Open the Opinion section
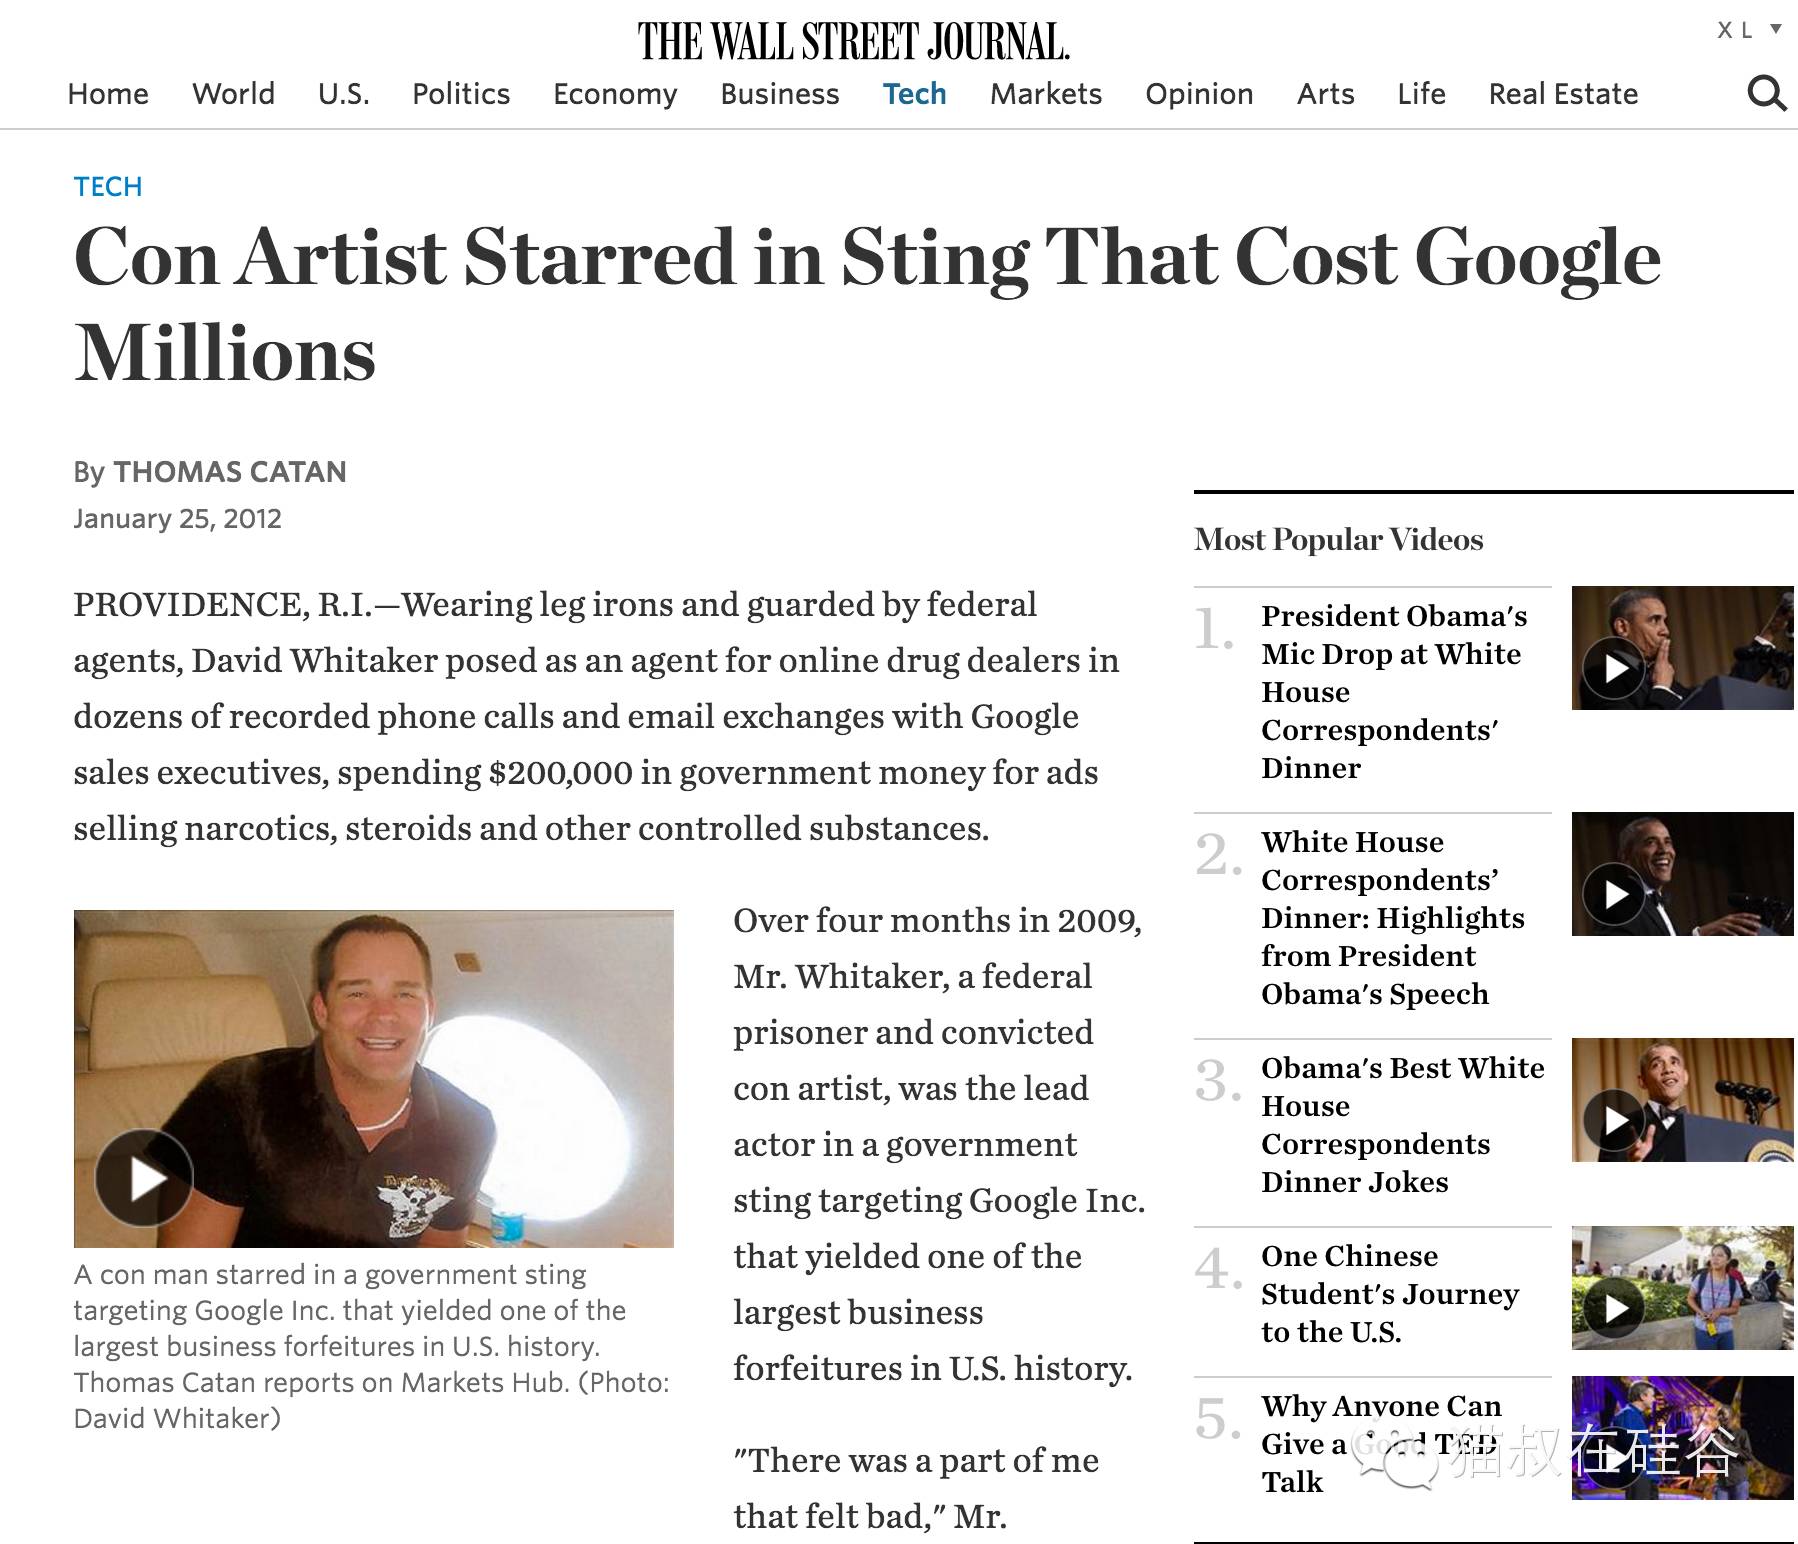The height and width of the screenshot is (1544, 1798). pos(1199,94)
